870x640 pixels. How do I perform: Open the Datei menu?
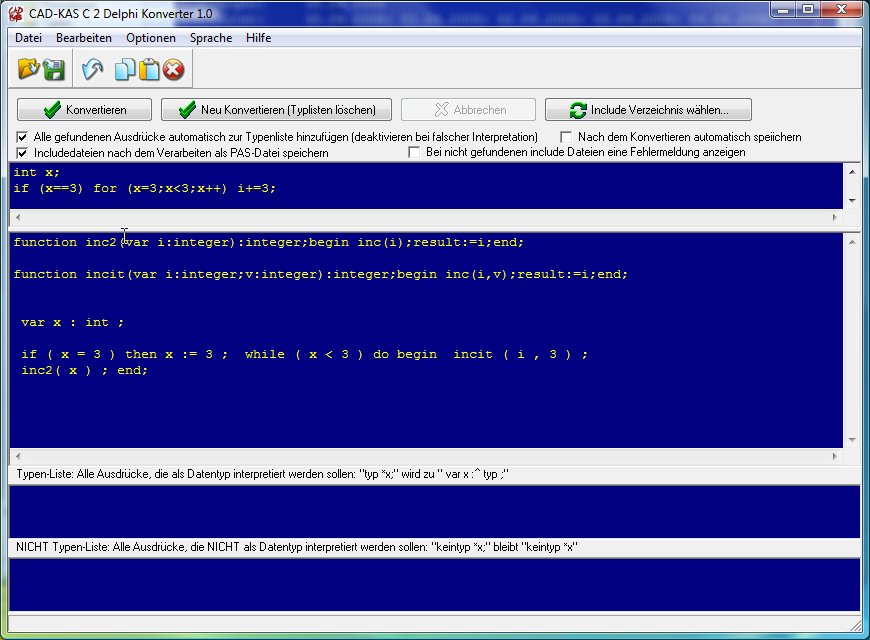(28, 38)
